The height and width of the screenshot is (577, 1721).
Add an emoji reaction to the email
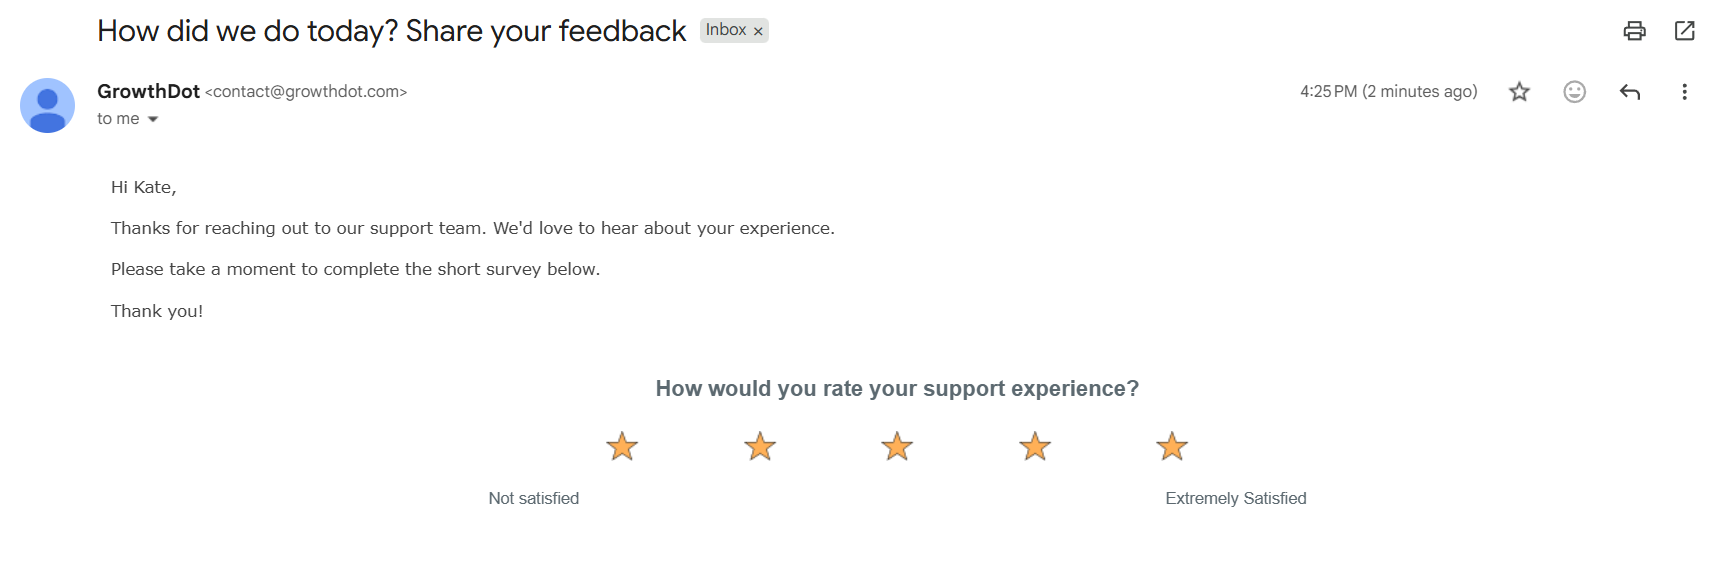click(1574, 91)
